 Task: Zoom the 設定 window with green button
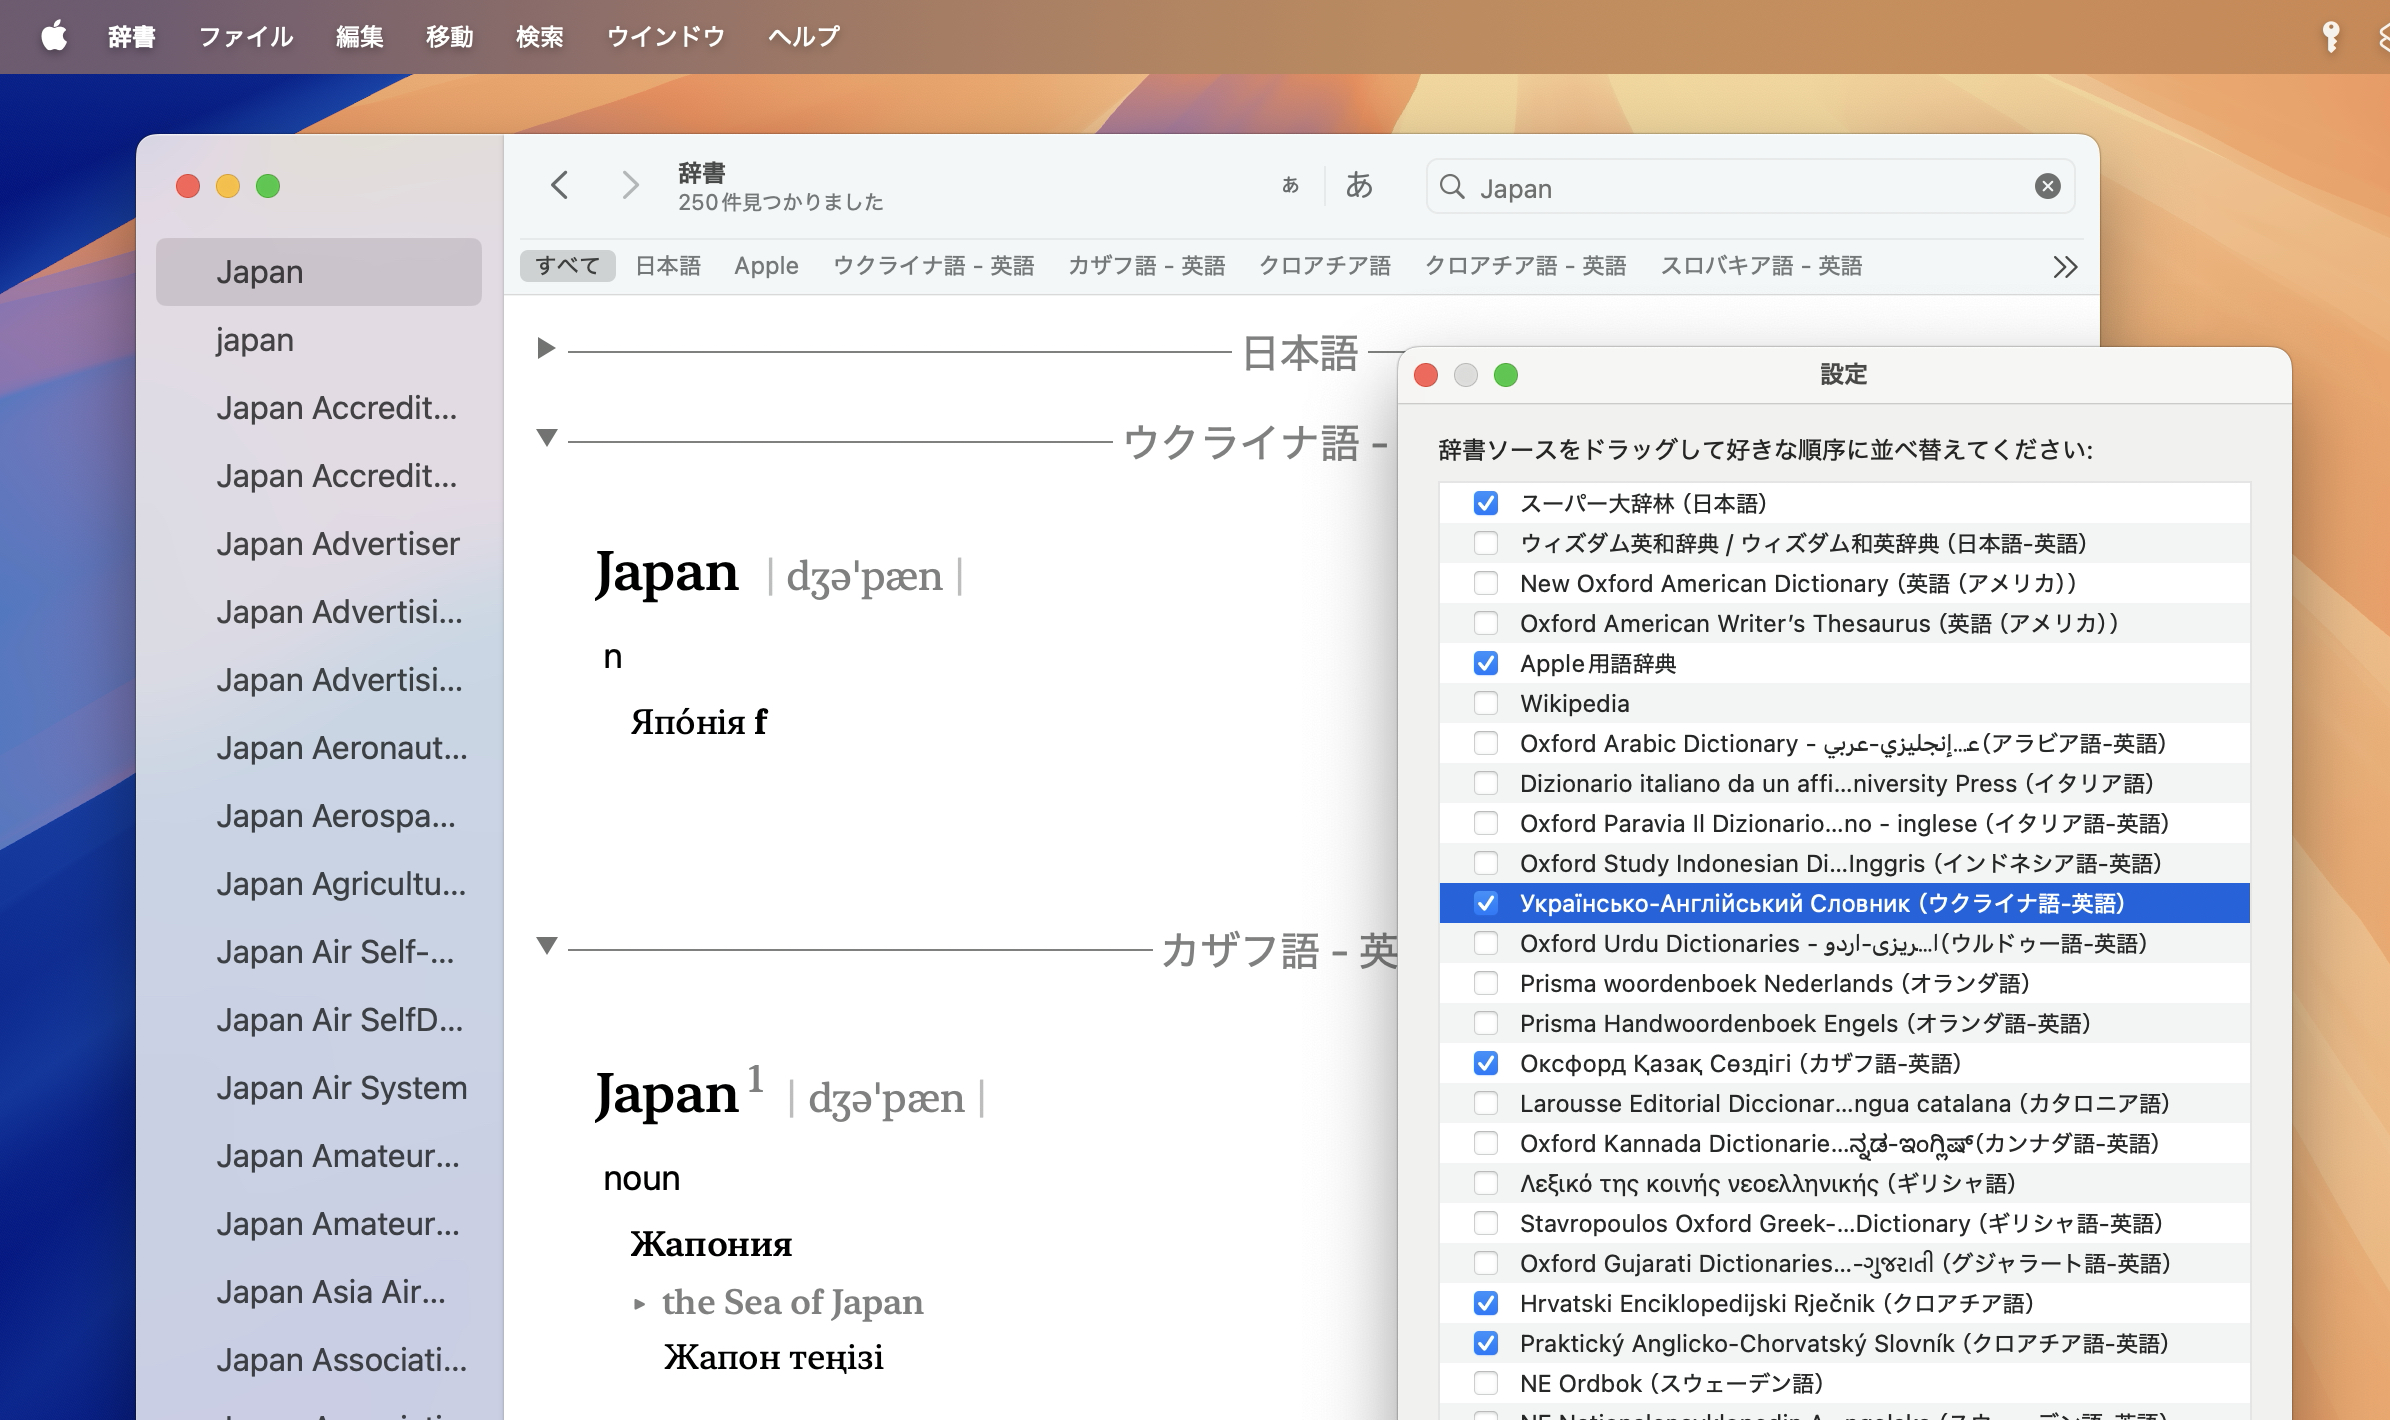click(1506, 375)
